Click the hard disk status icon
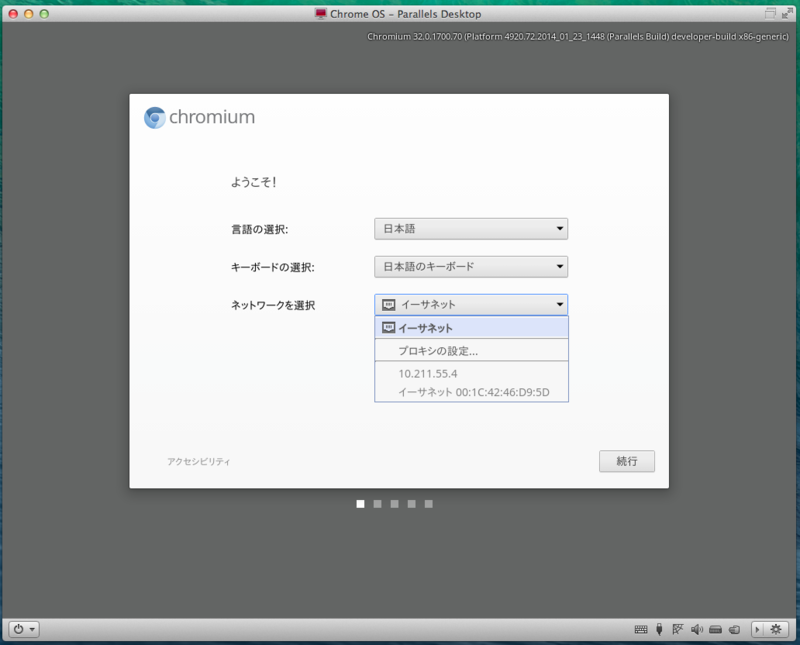Screen dimensions: 800x645 pos(715,629)
